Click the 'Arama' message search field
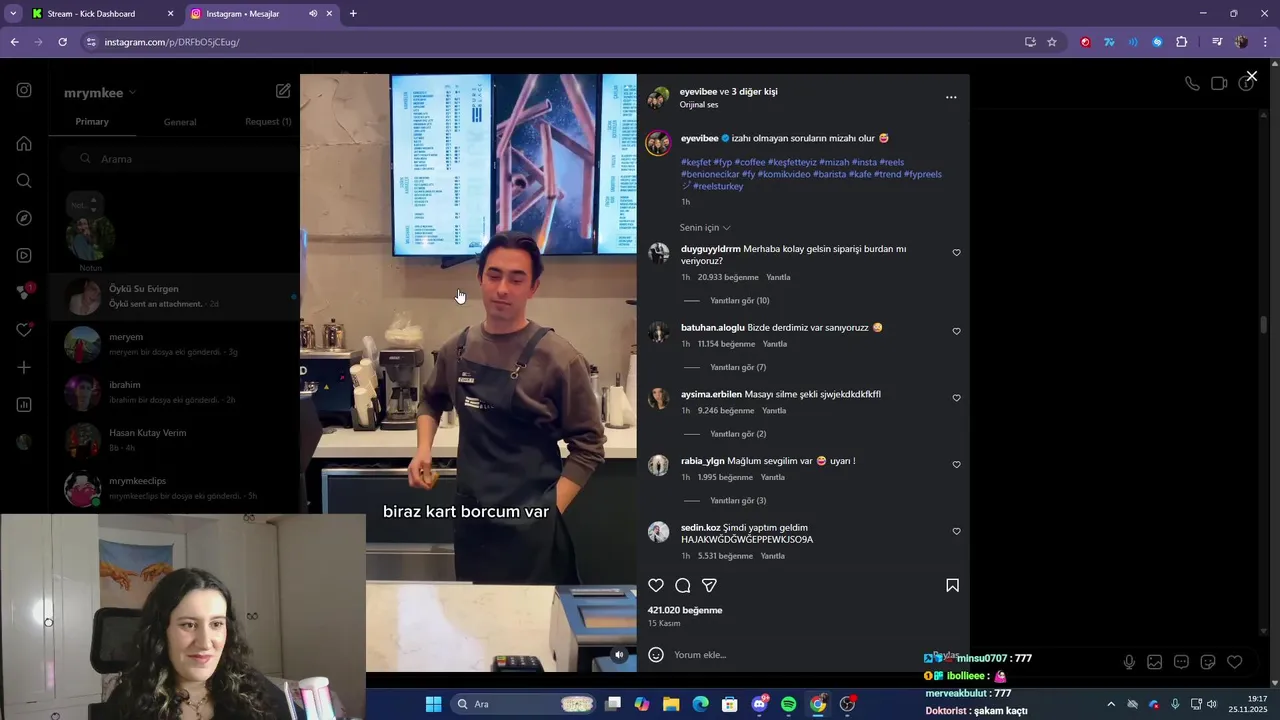This screenshot has height=720, width=1280. [x=178, y=159]
